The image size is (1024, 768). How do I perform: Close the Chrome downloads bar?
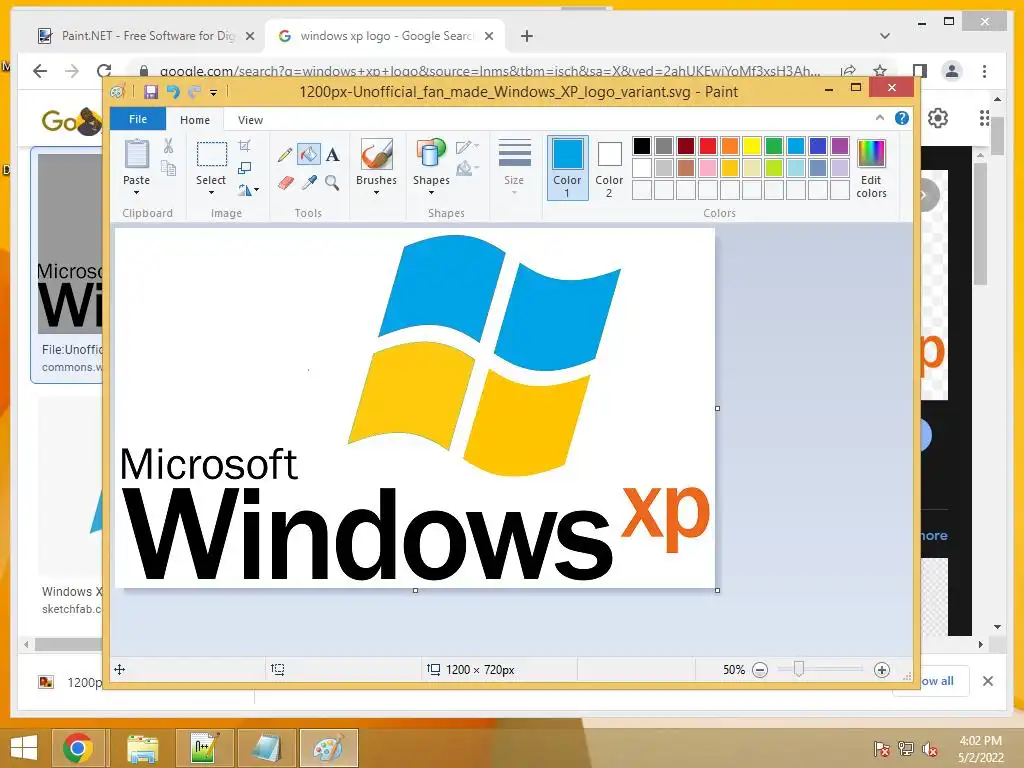coord(987,681)
